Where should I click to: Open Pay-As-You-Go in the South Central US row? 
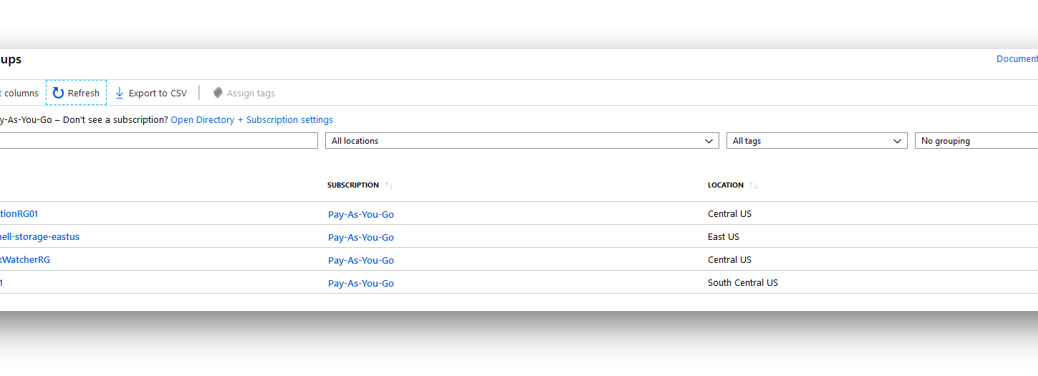point(361,283)
